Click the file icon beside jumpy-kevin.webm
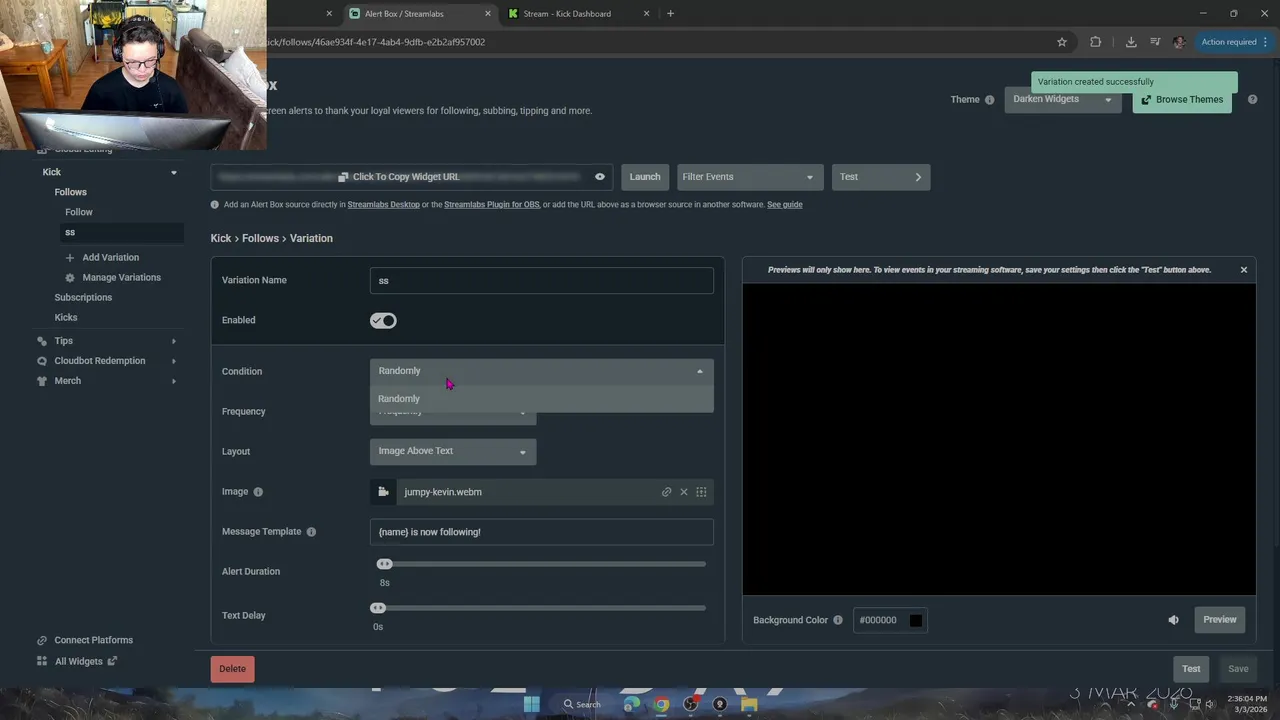This screenshot has height=720, width=1280. [x=383, y=492]
